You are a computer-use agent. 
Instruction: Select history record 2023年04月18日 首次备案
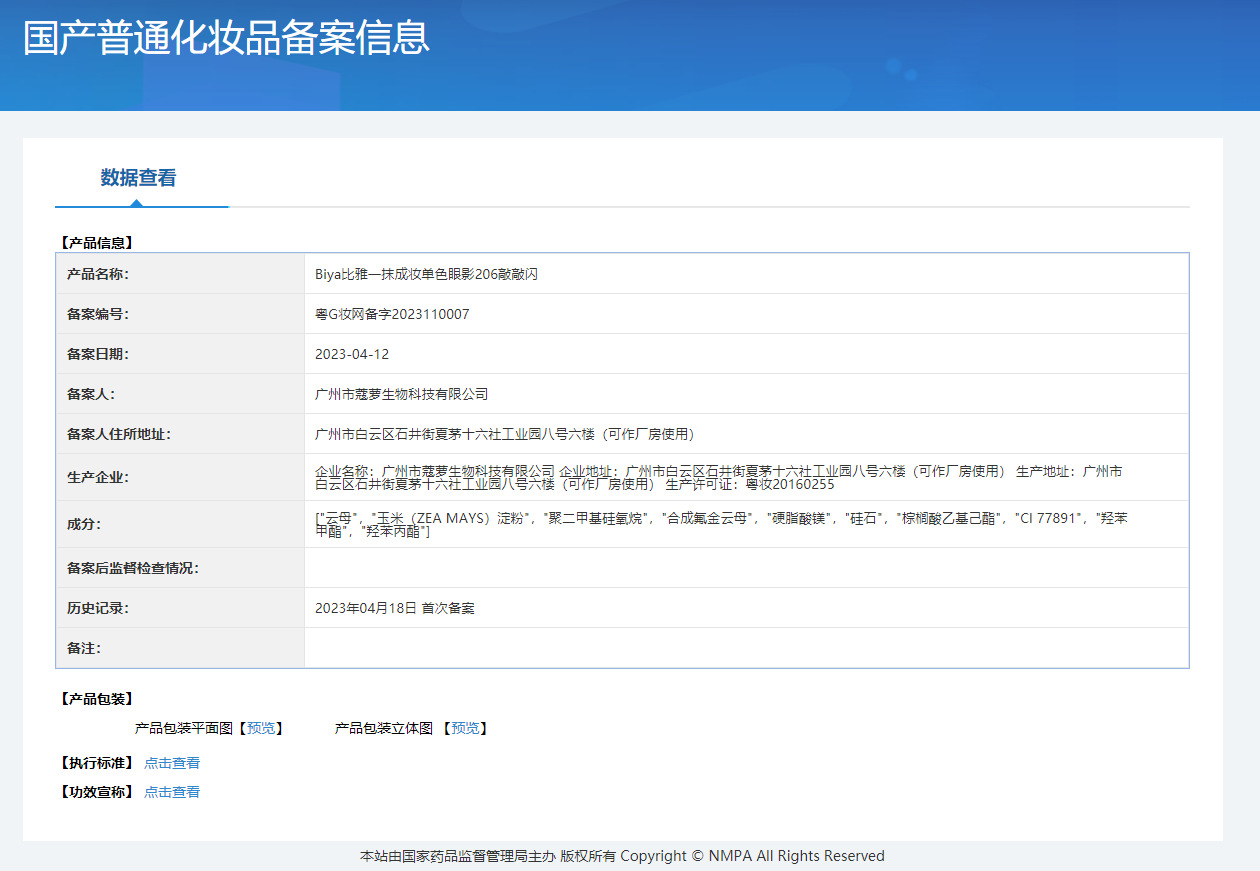coord(395,608)
